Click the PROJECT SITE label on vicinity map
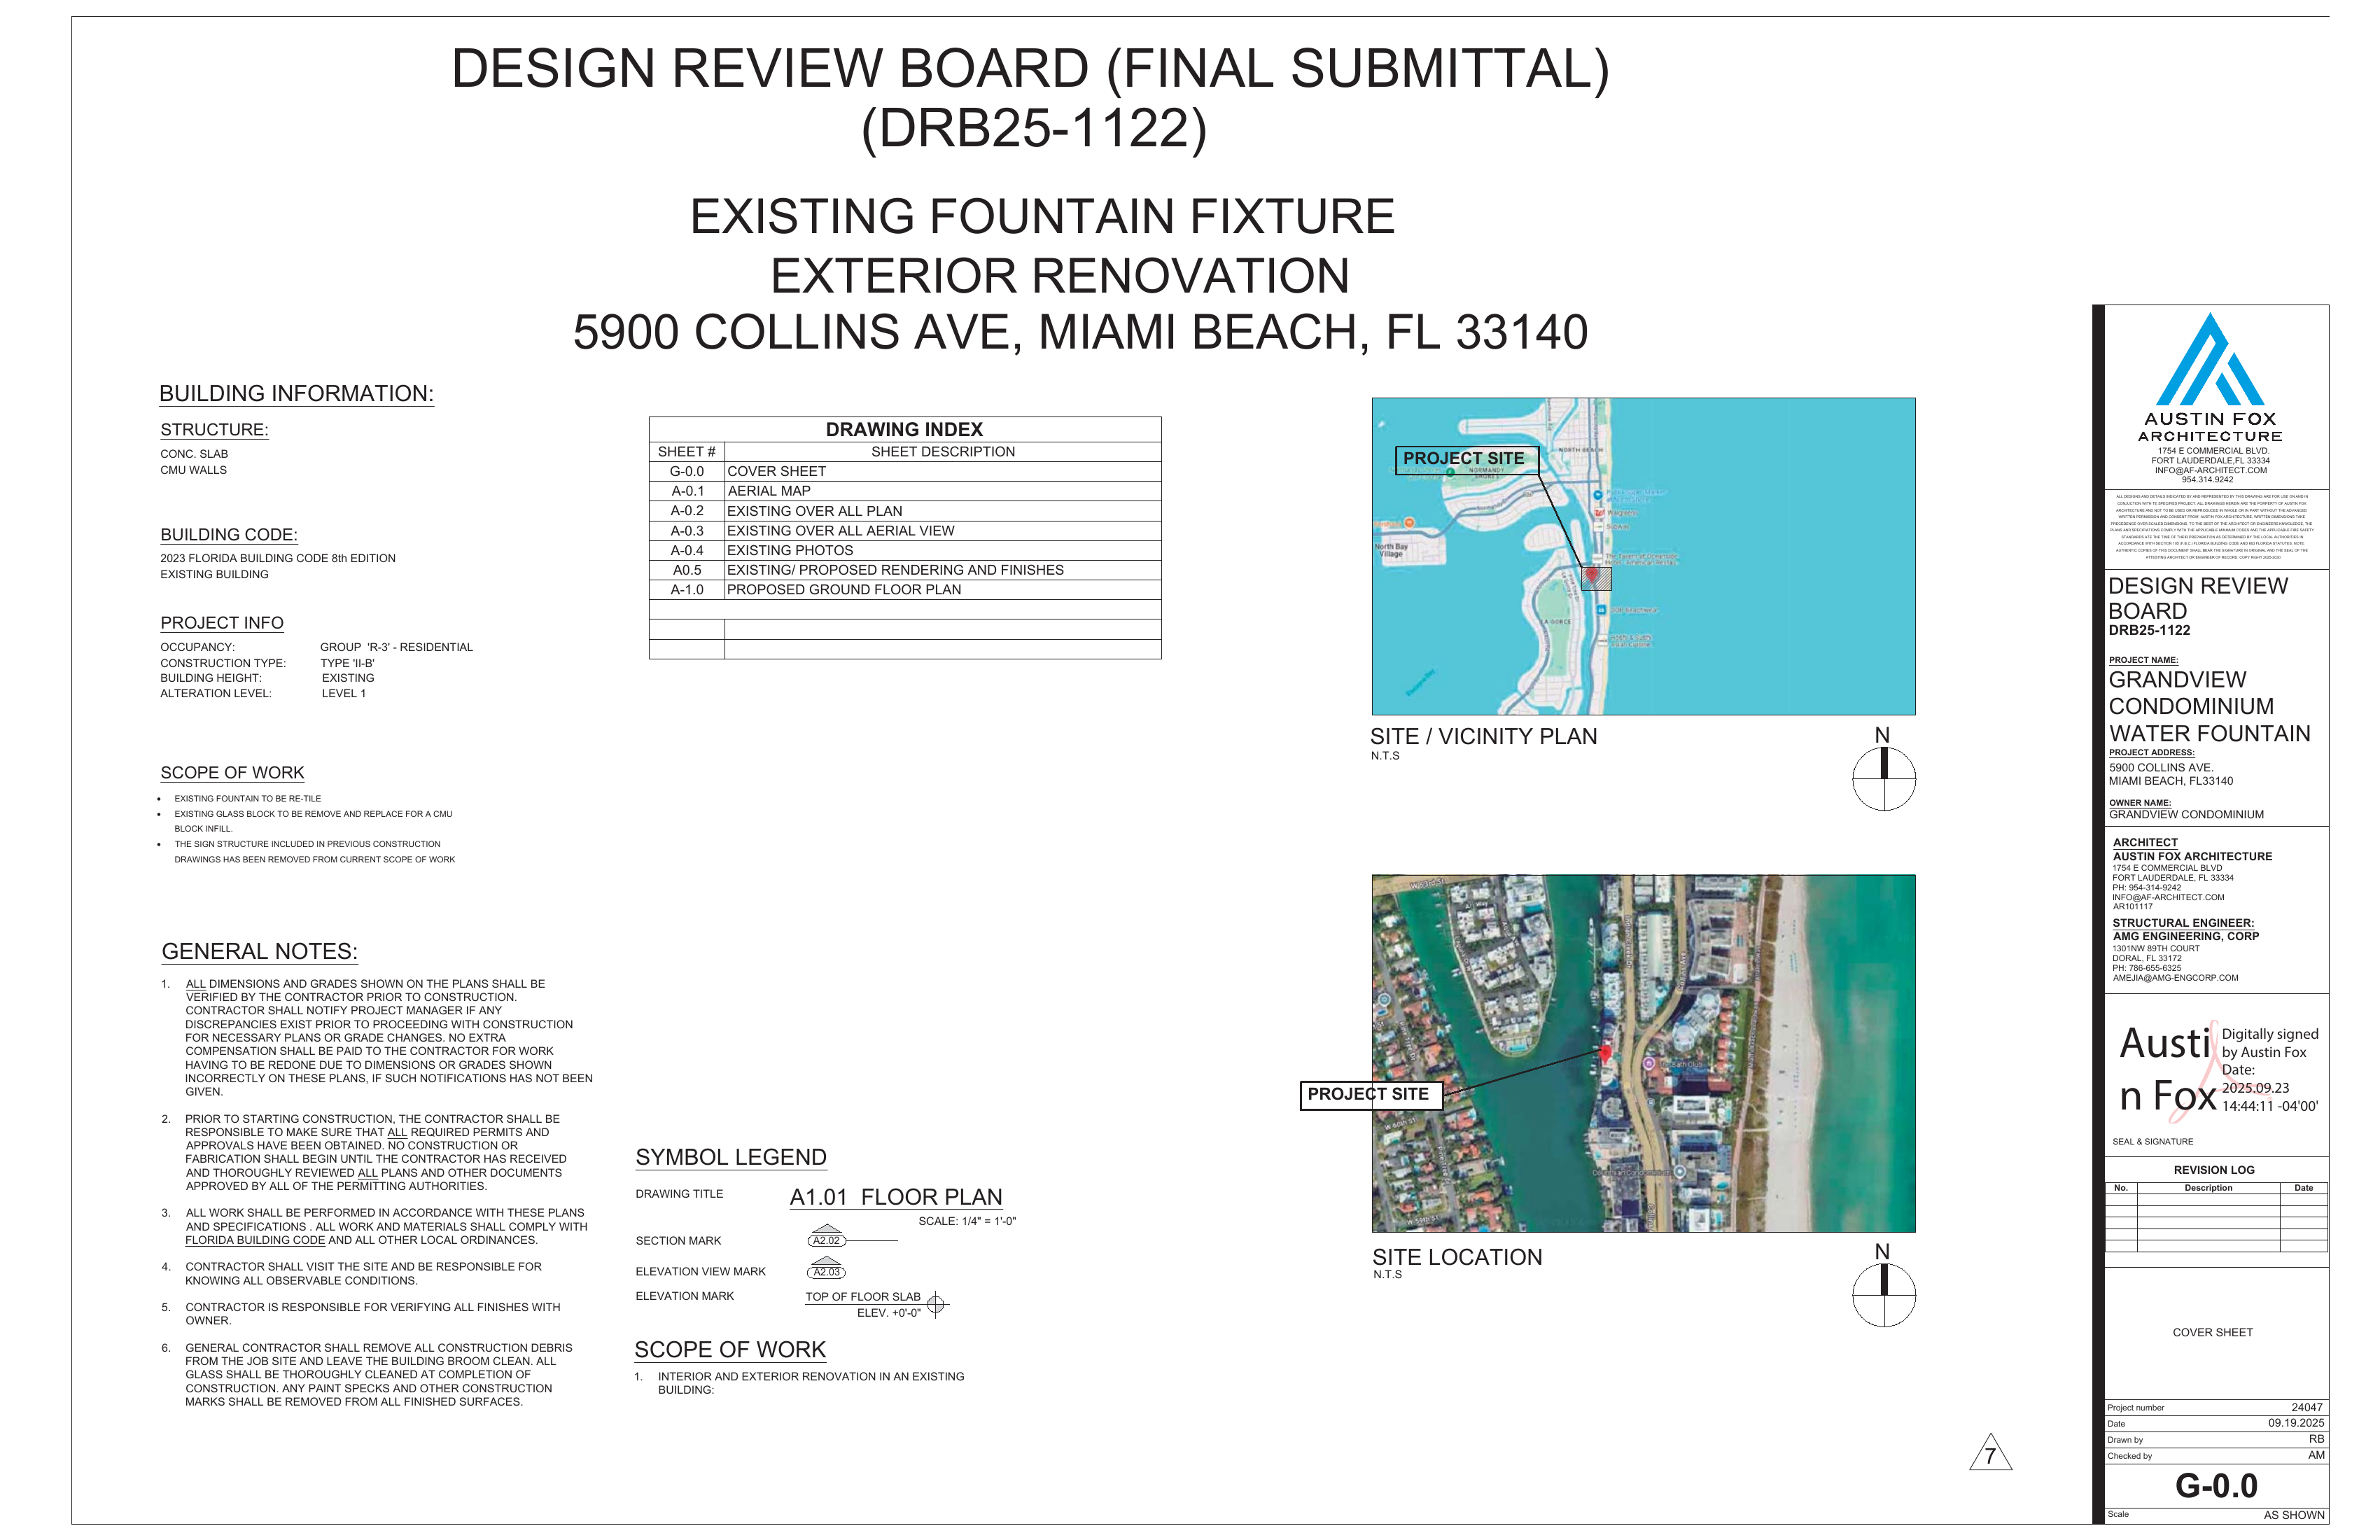This screenshot has width=2380, height=1540. point(1463,459)
